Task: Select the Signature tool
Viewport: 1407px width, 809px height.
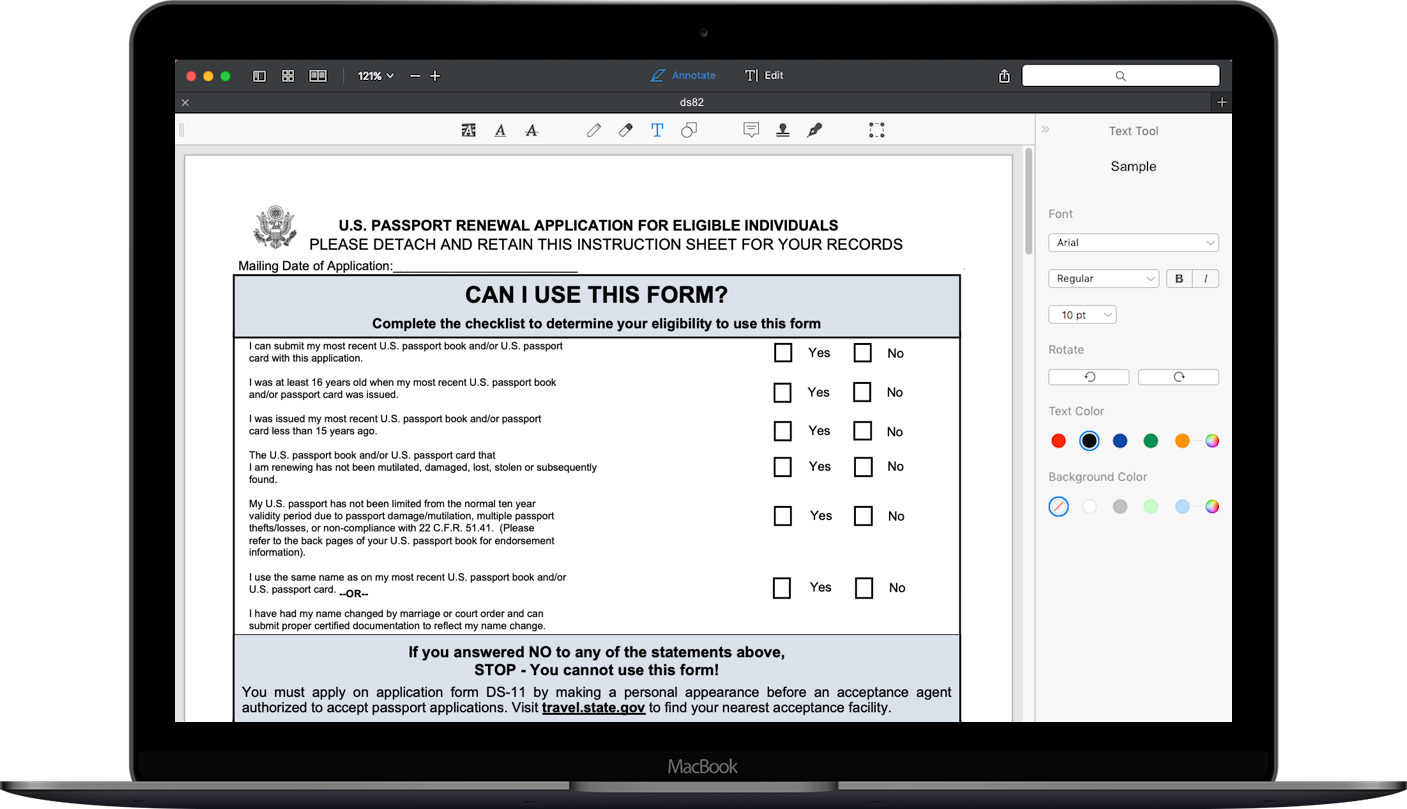Action: [814, 129]
